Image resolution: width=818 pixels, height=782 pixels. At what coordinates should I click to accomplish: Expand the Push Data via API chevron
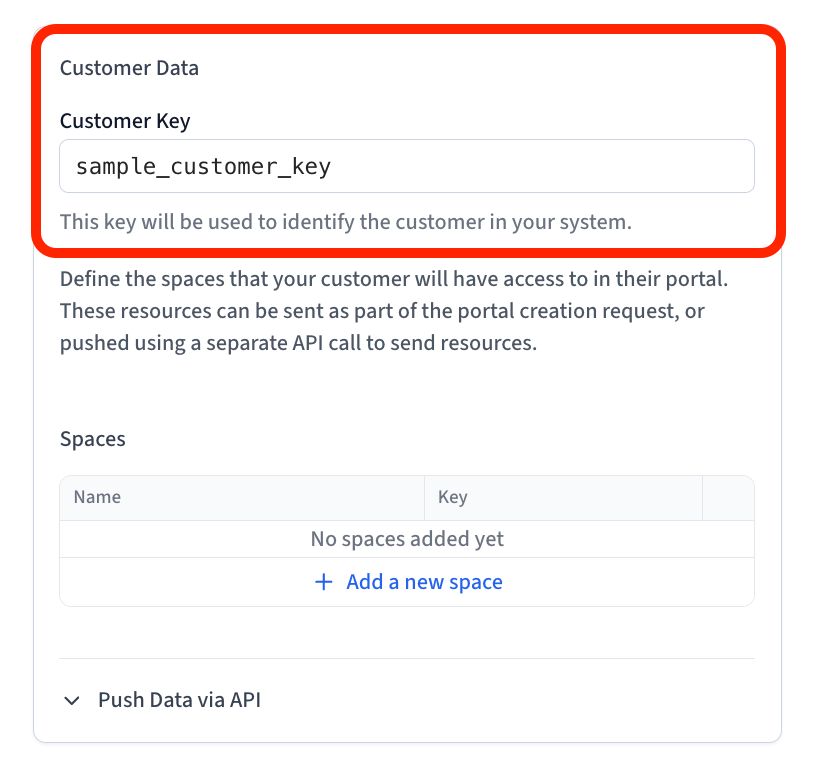[x=72, y=701]
